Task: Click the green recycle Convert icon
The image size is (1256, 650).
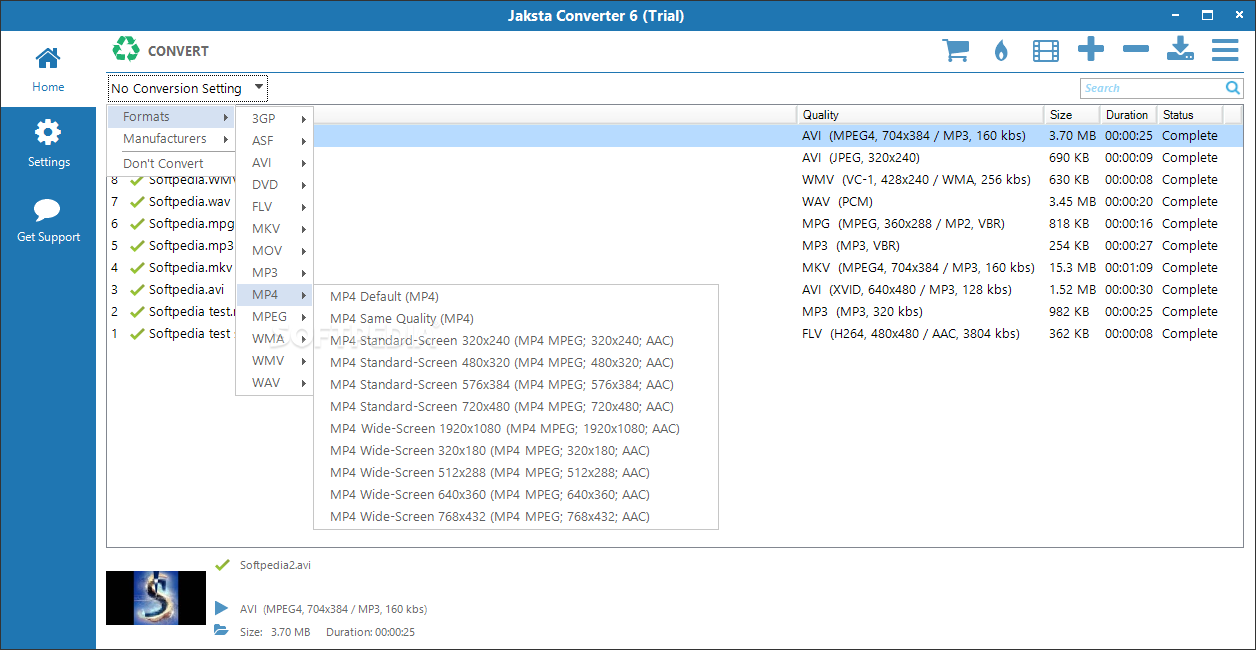Action: click(x=126, y=49)
